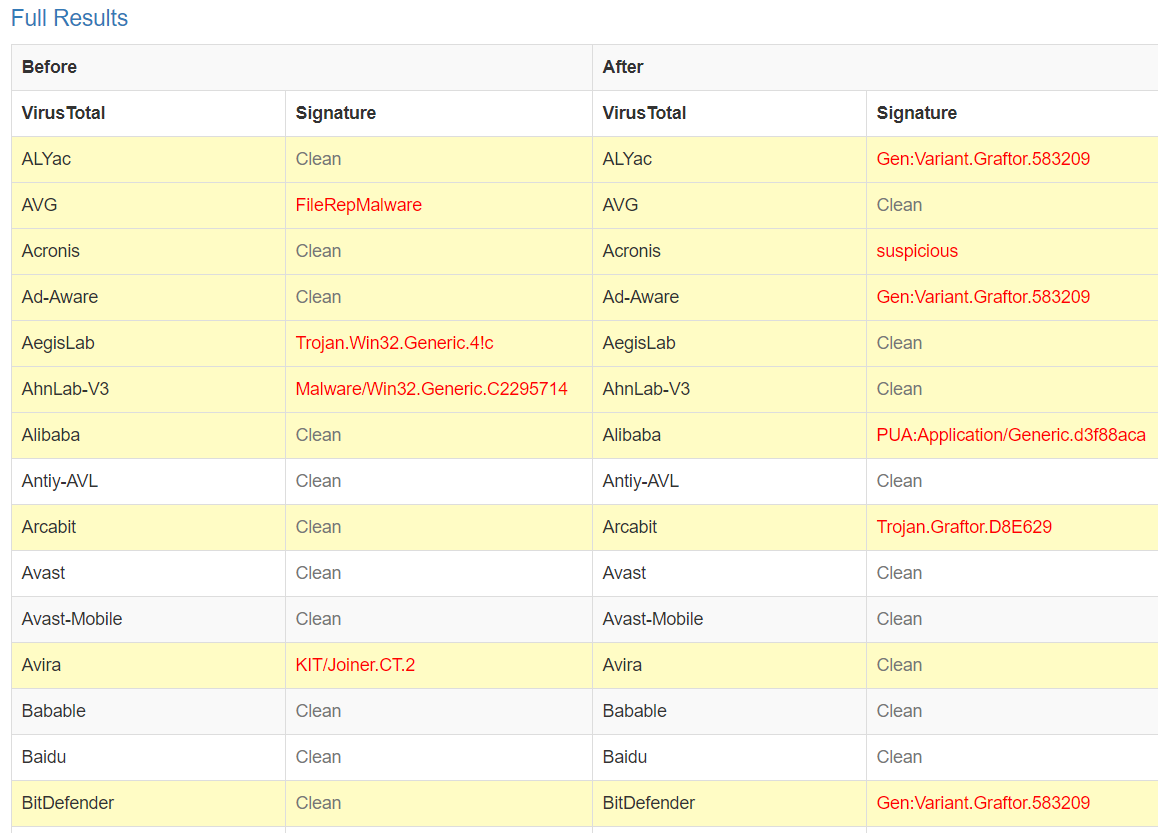The width and height of the screenshot is (1165, 833).
Task: Click the Signature header under After
Action: coord(916,113)
